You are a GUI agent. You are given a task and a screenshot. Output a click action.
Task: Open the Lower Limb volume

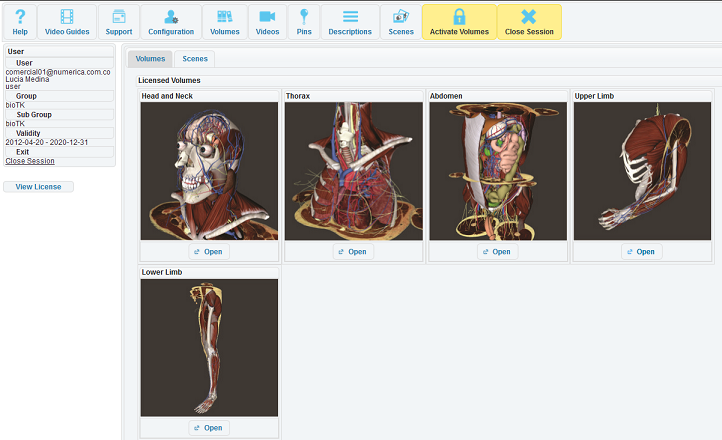pos(209,428)
